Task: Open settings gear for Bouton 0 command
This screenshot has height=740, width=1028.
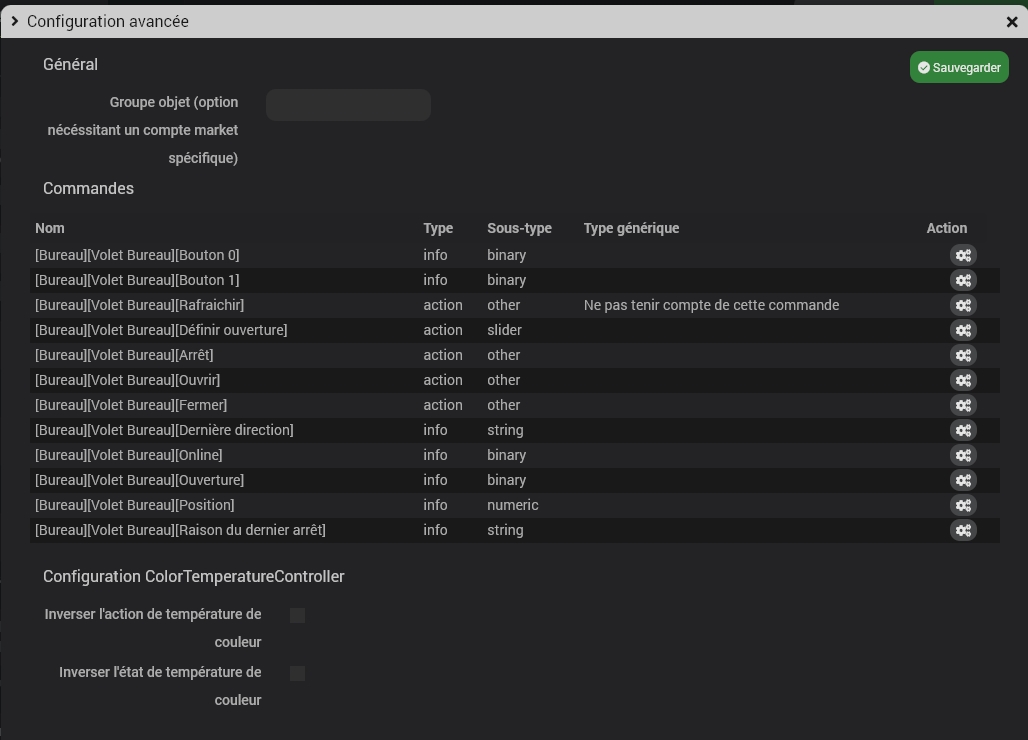Action: pyautogui.click(x=962, y=255)
